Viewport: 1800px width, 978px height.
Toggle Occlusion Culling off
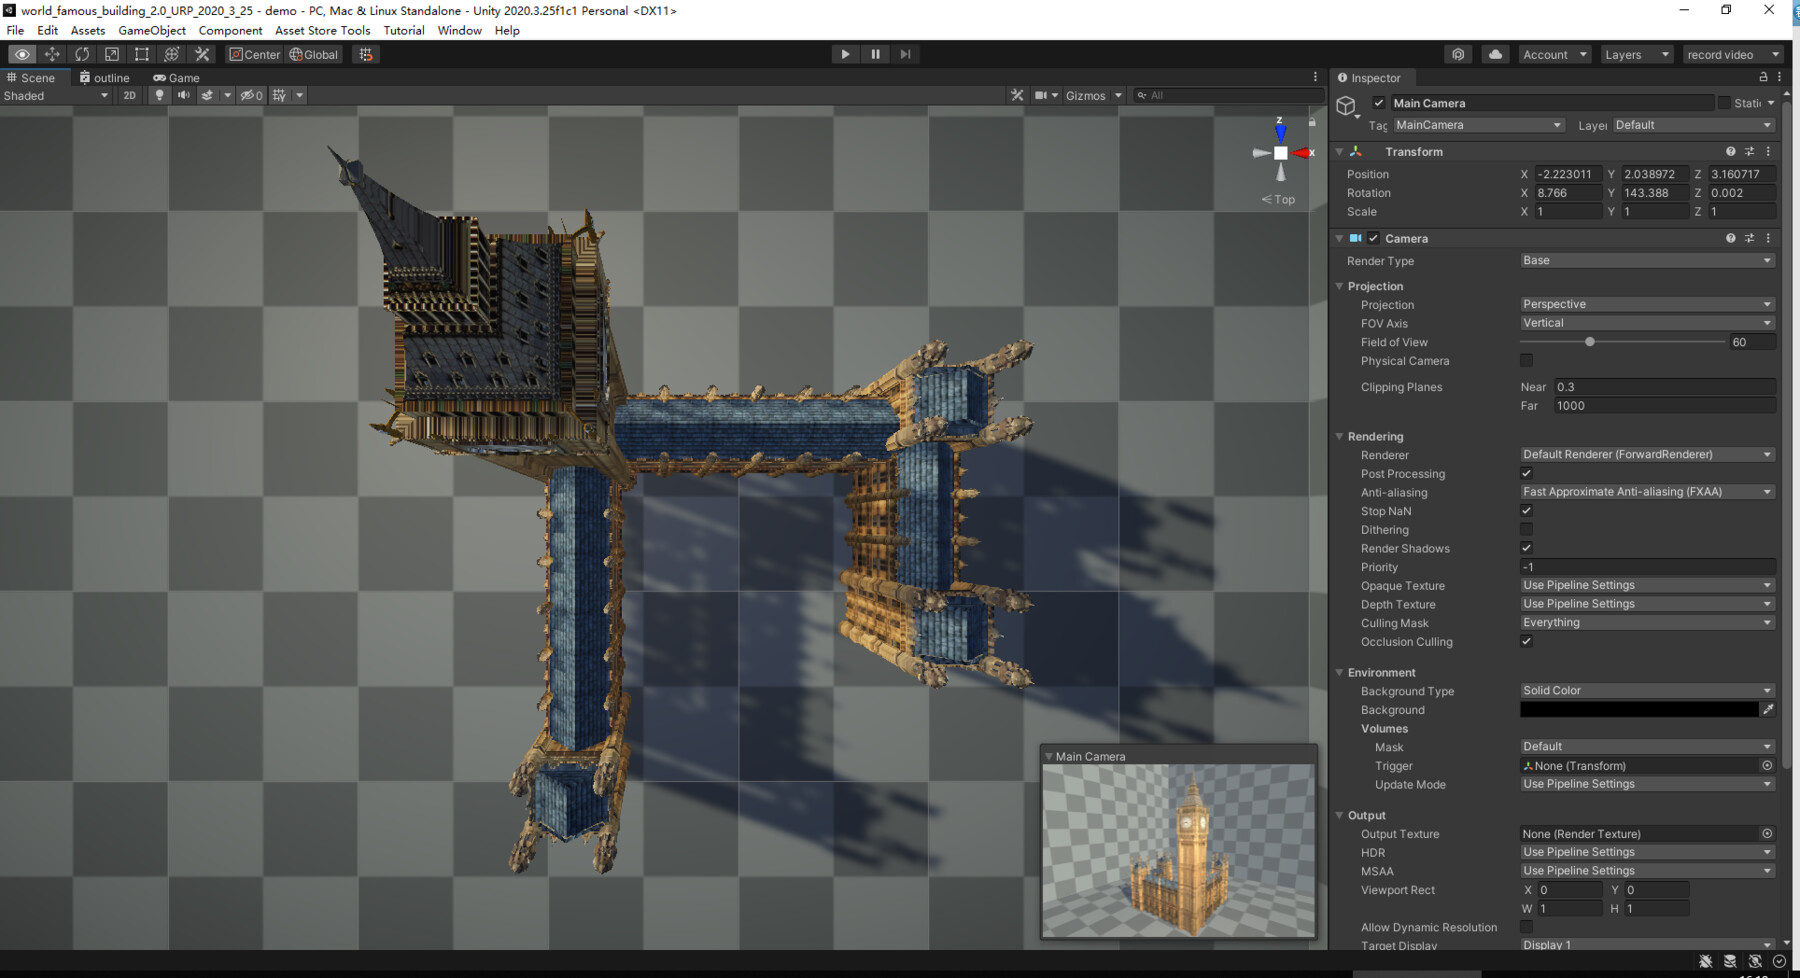(1527, 641)
